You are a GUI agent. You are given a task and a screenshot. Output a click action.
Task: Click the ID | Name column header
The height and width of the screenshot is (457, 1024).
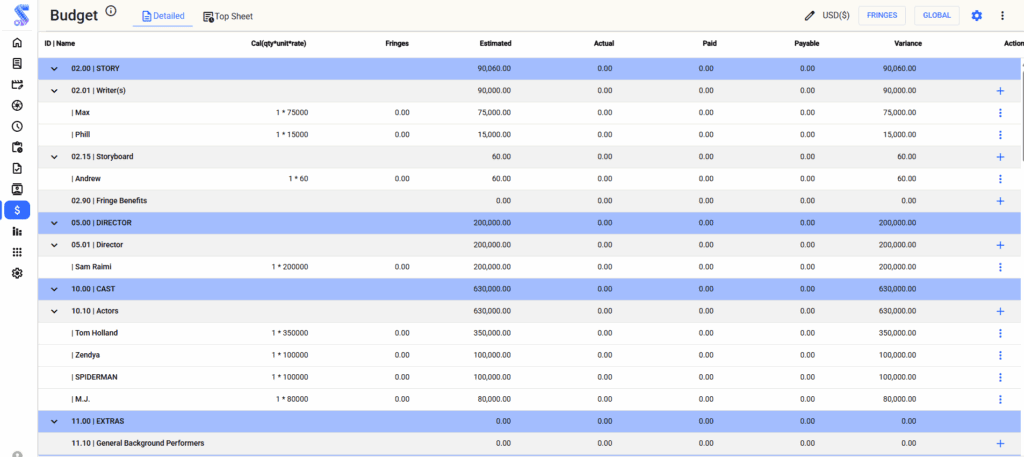tap(59, 44)
